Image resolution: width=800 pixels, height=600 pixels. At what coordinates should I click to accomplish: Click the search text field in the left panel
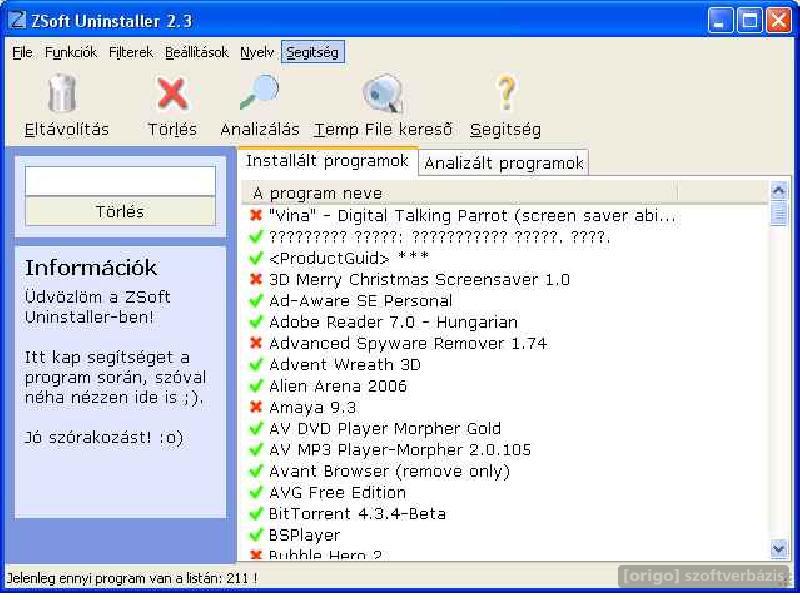pos(120,181)
